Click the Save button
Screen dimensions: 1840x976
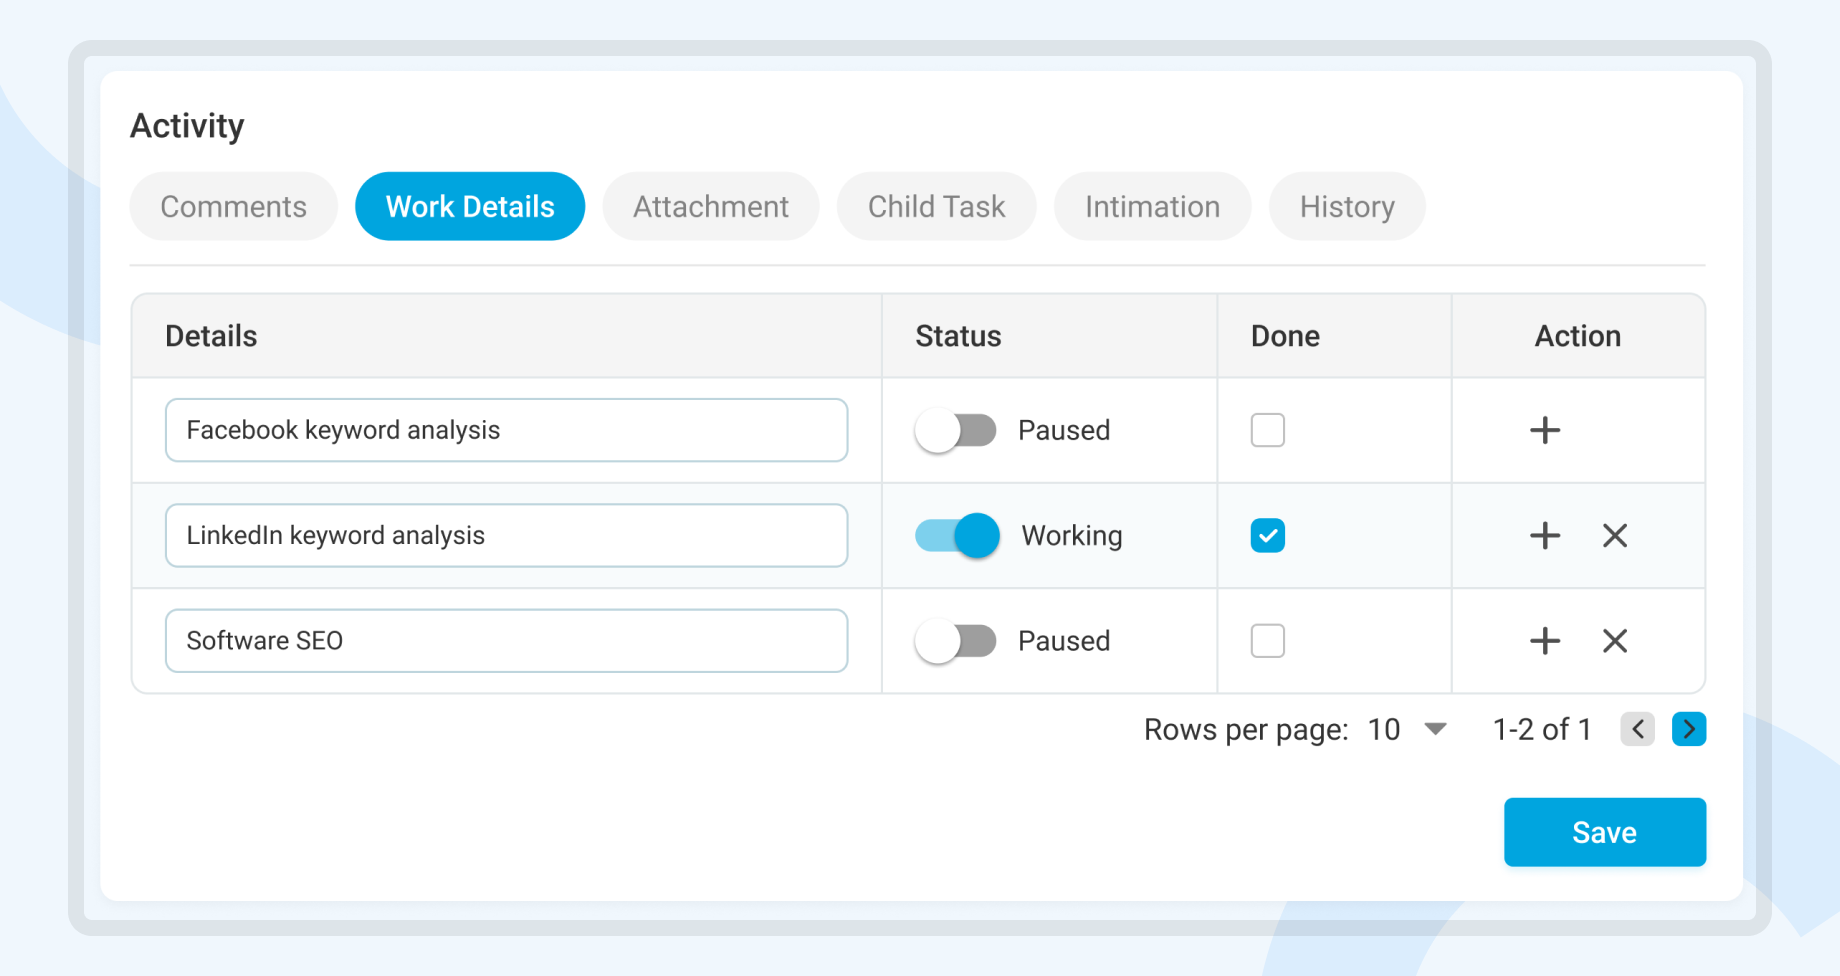[1605, 832]
